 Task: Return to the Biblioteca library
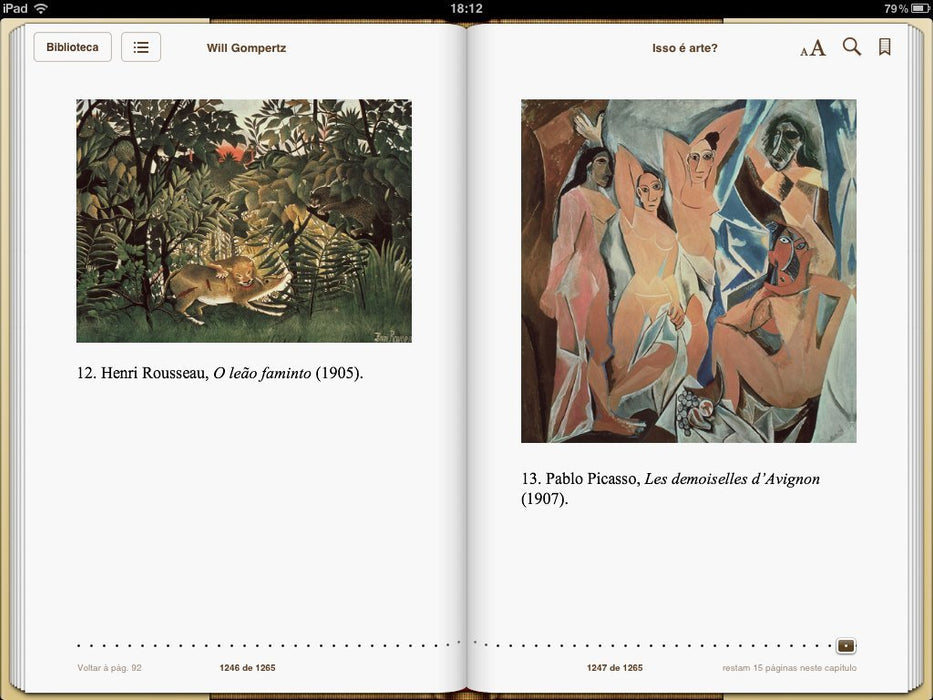tap(73, 47)
